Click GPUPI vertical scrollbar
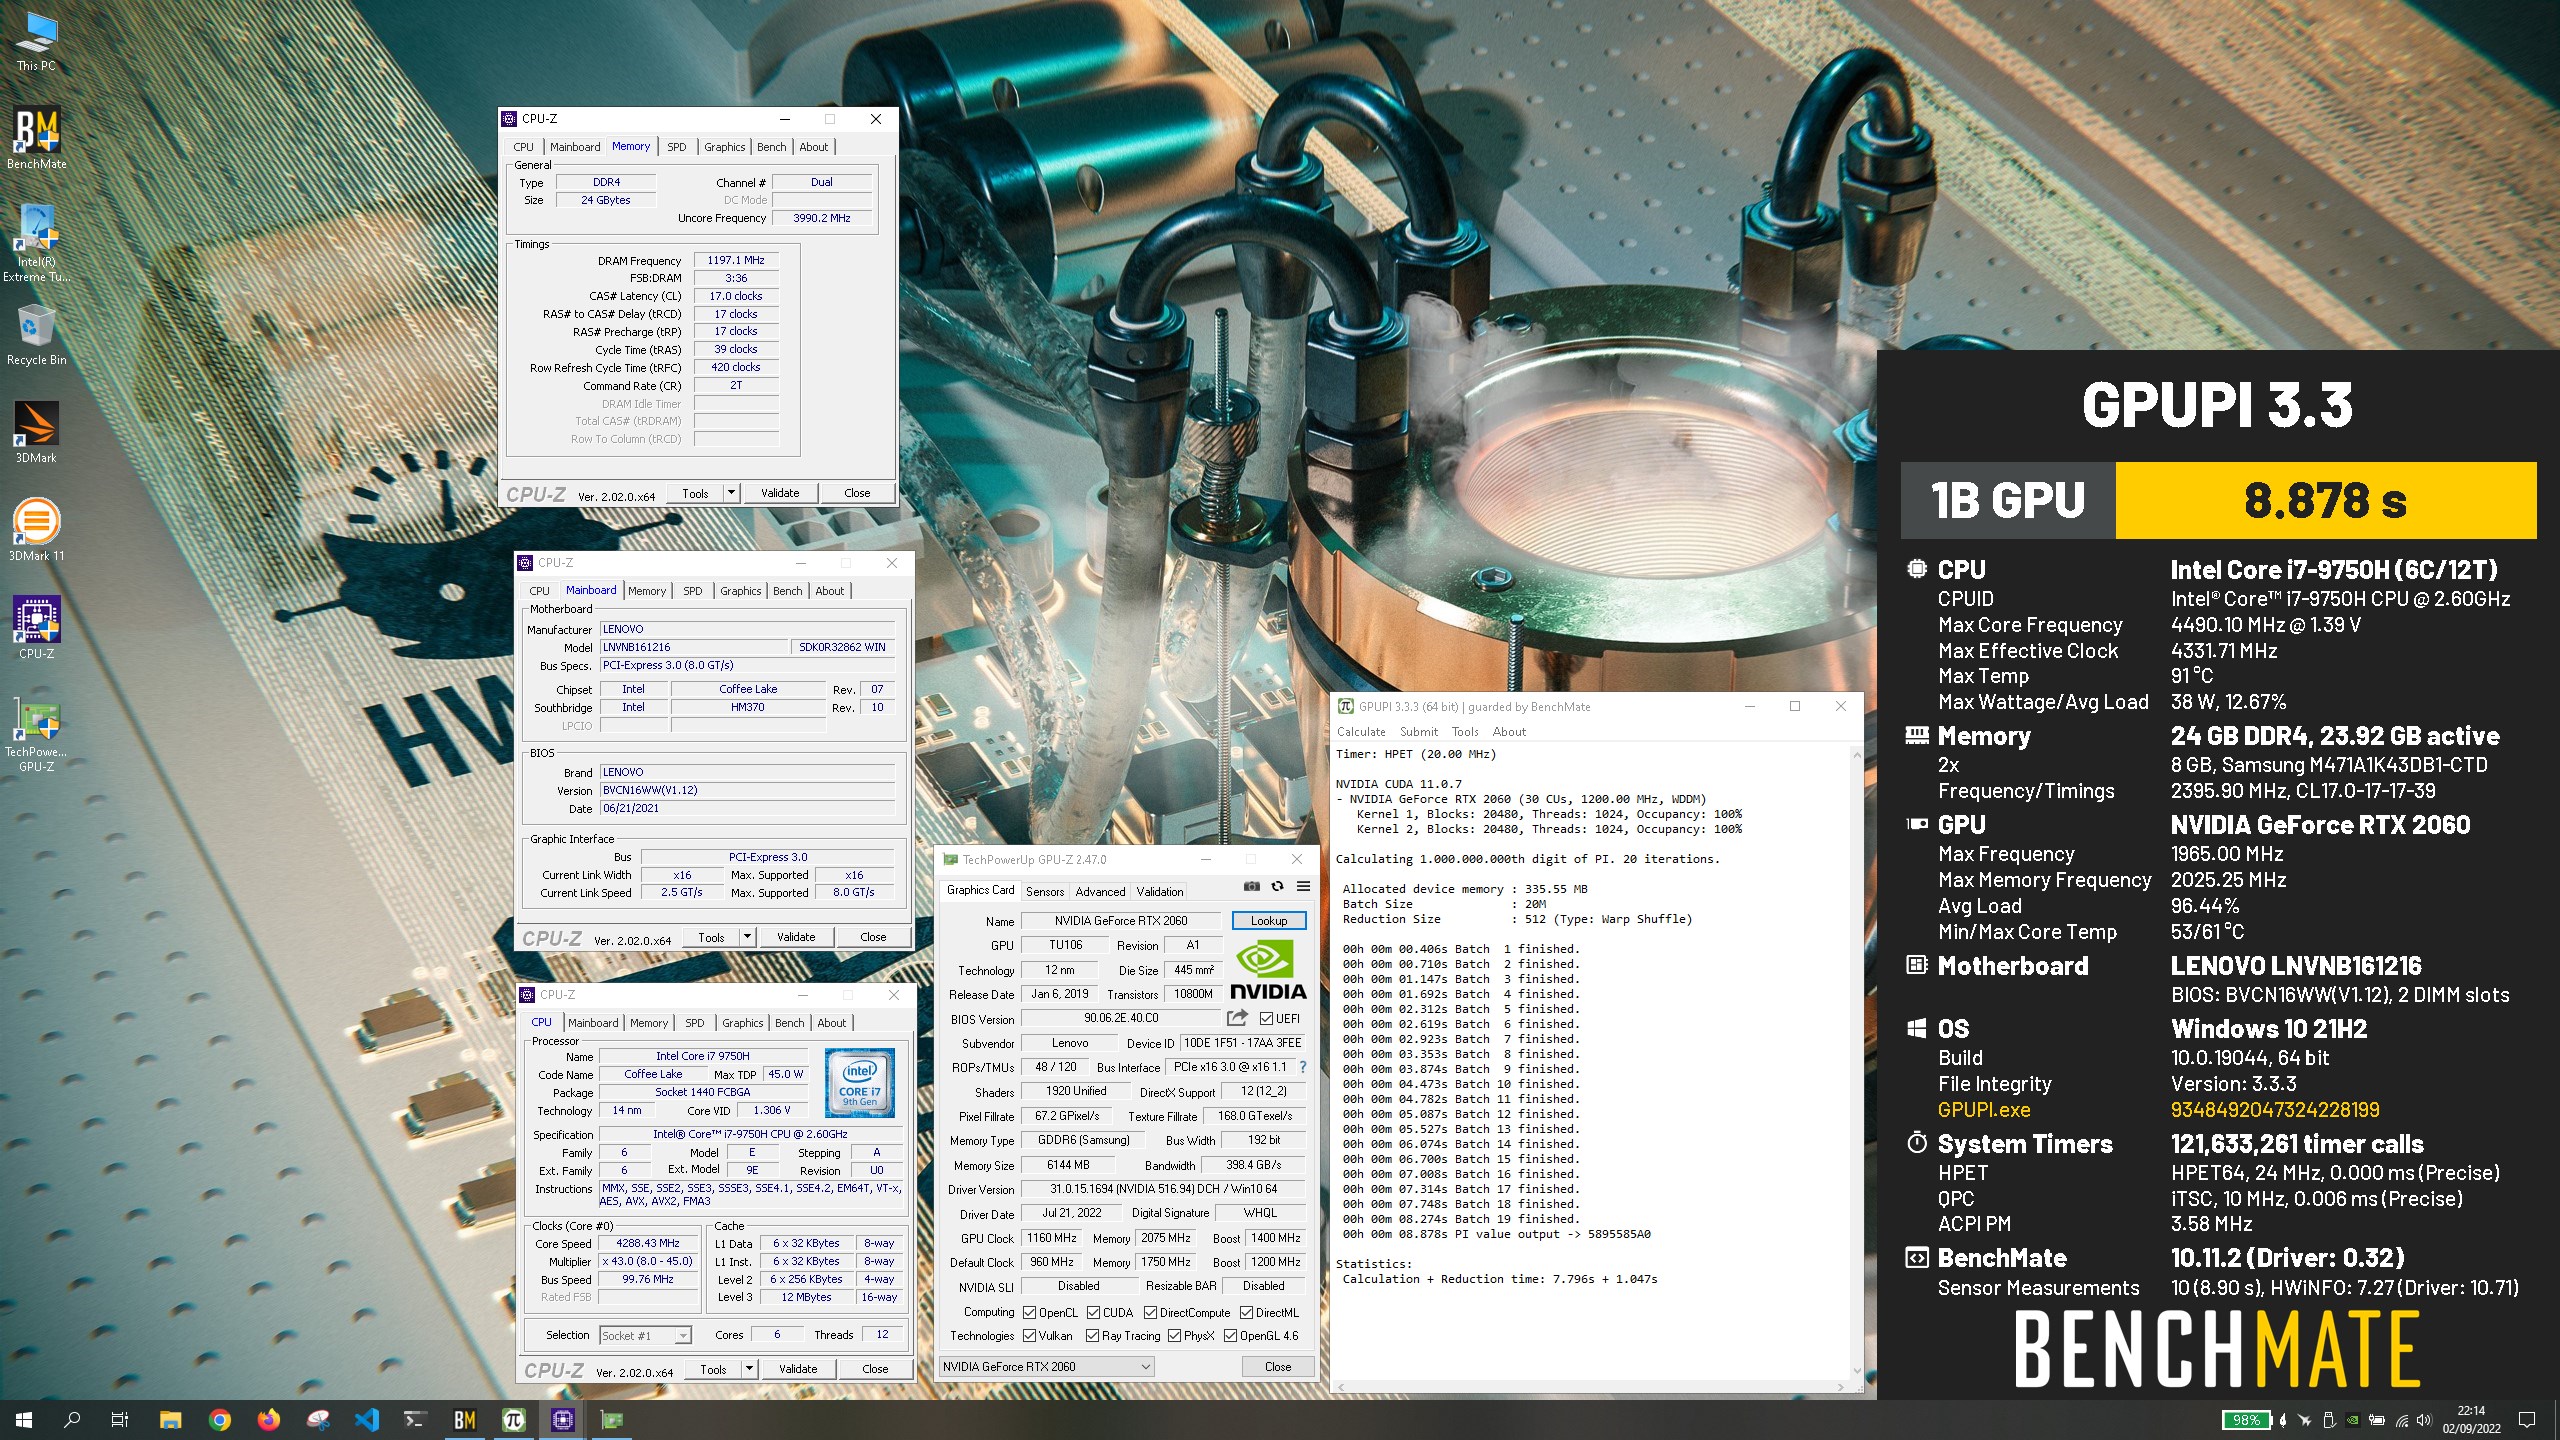This screenshot has height=1440, width=2560. [1856, 1061]
